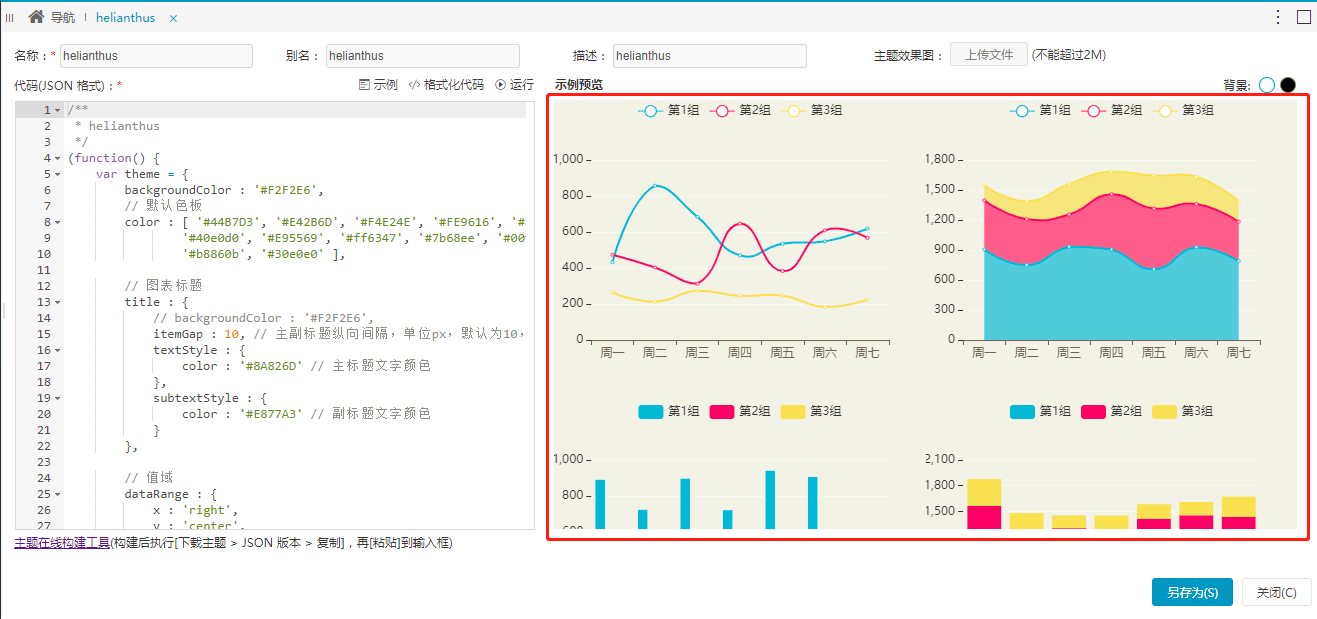Viewport: 1317px width, 619px height.
Task: Click the 'itemGap : 10' code line
Action: [338, 334]
